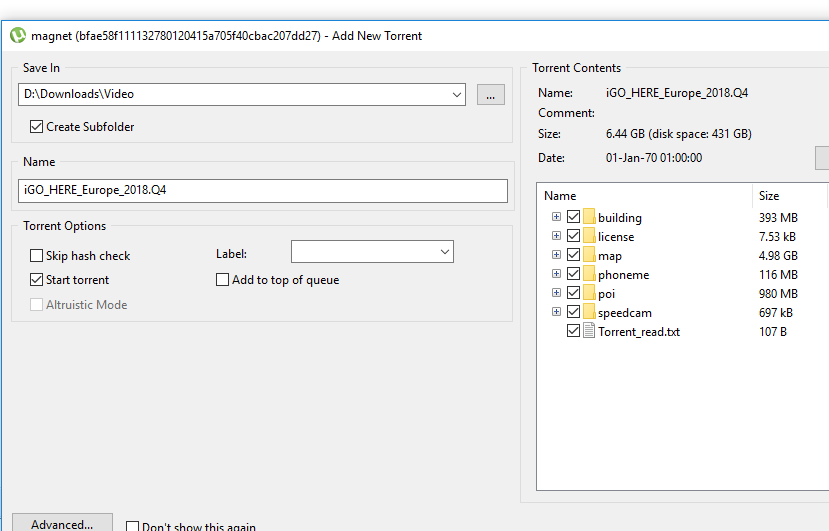Click torrent name iGO_HERE_Europe_2018.Q4 in contents info
This screenshot has width=829, height=531.
[x=677, y=93]
